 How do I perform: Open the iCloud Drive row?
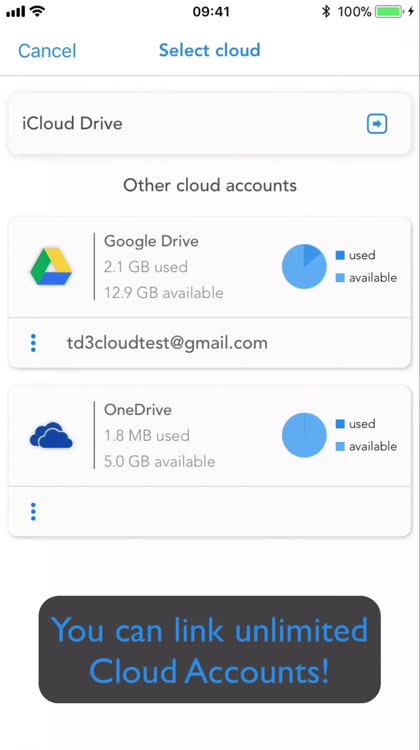coord(210,124)
